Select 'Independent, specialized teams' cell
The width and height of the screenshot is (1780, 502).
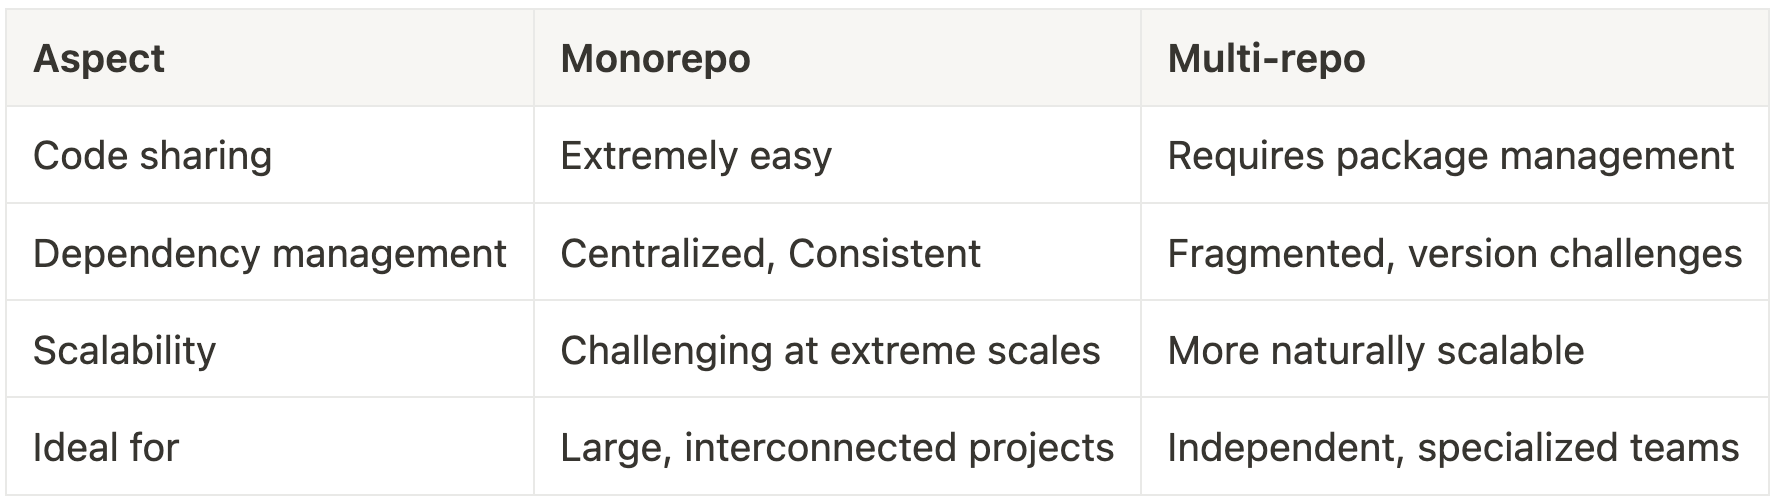click(1453, 447)
